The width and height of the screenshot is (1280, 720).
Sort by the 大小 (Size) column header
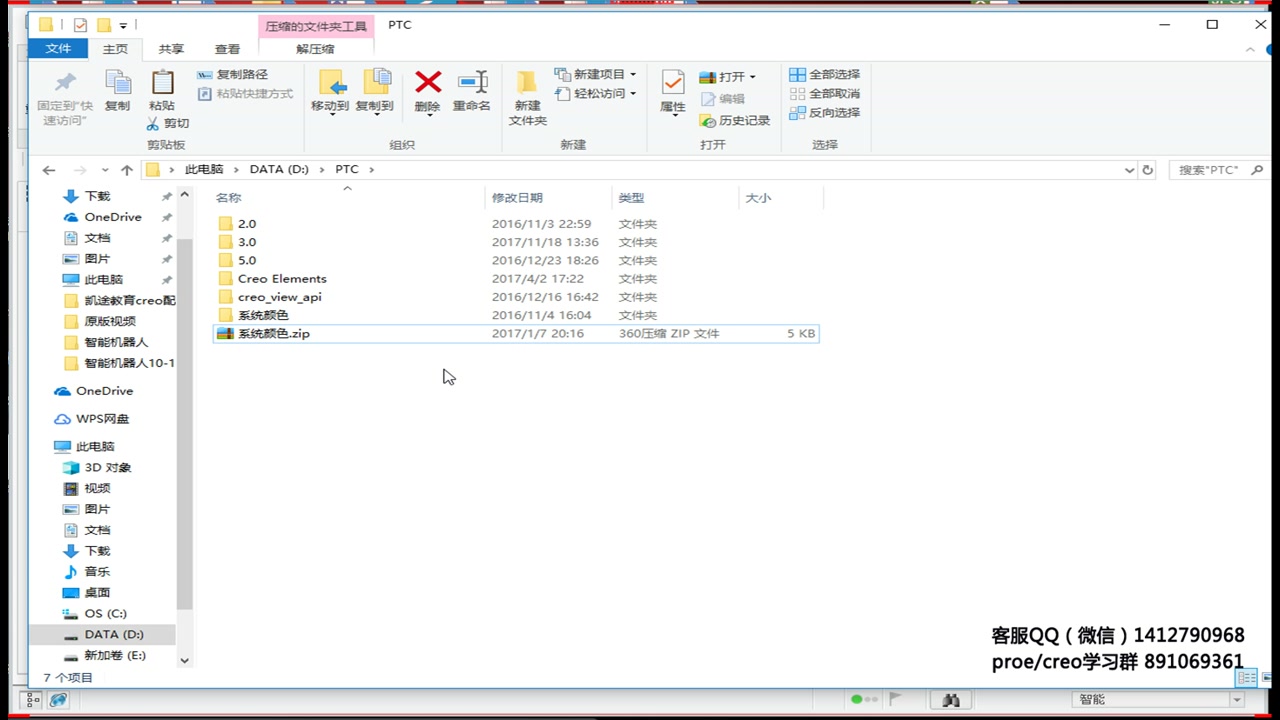coord(758,198)
